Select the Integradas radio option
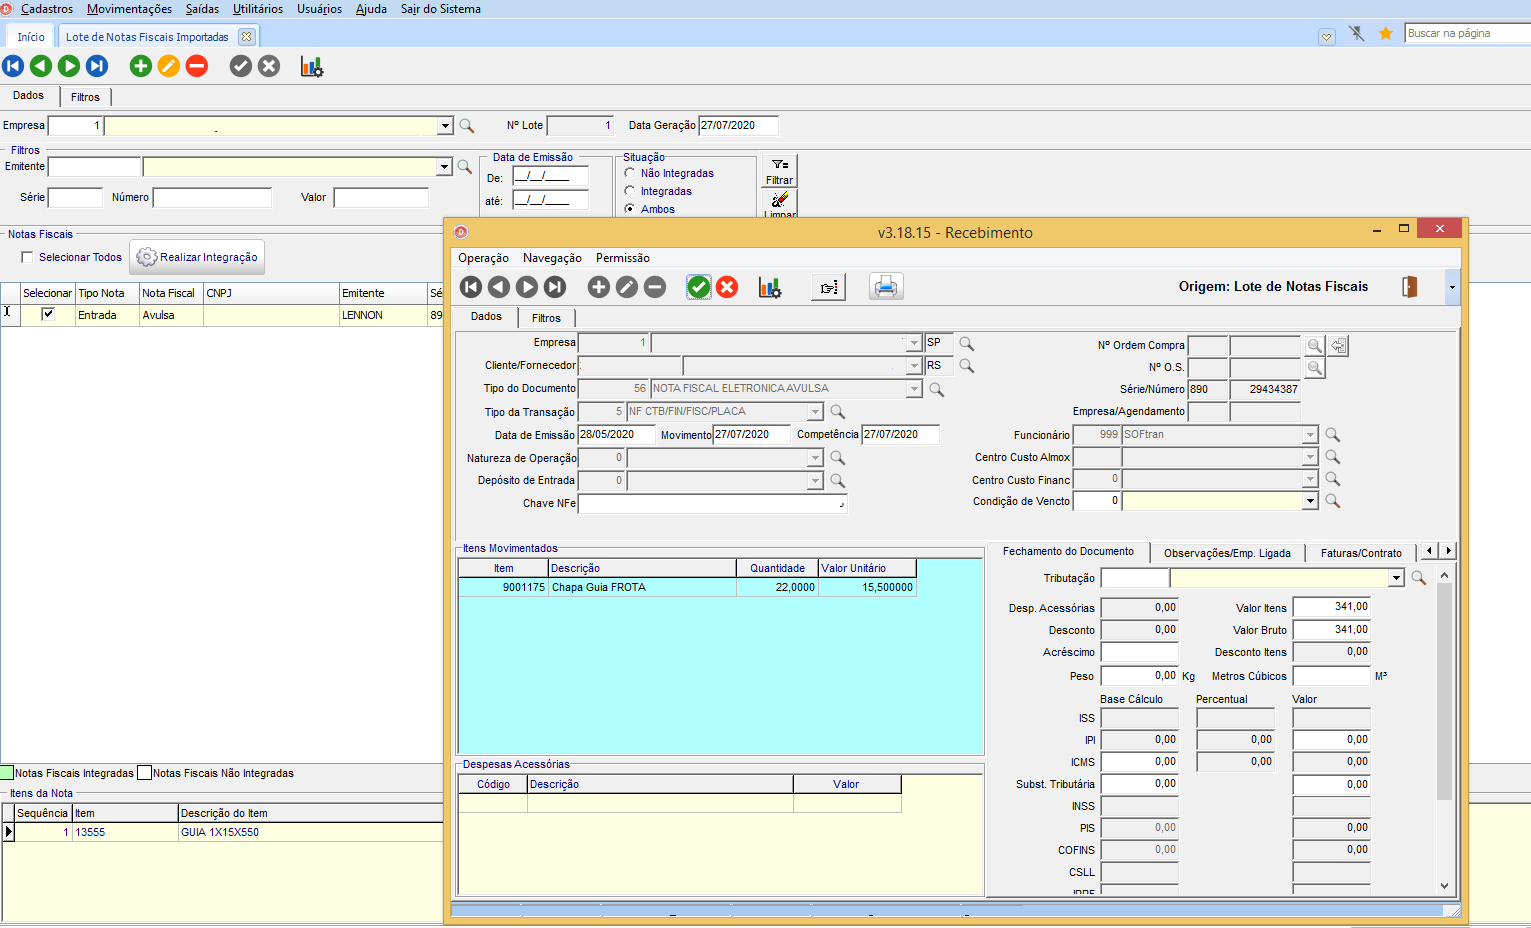This screenshot has width=1531, height=928. [x=630, y=191]
